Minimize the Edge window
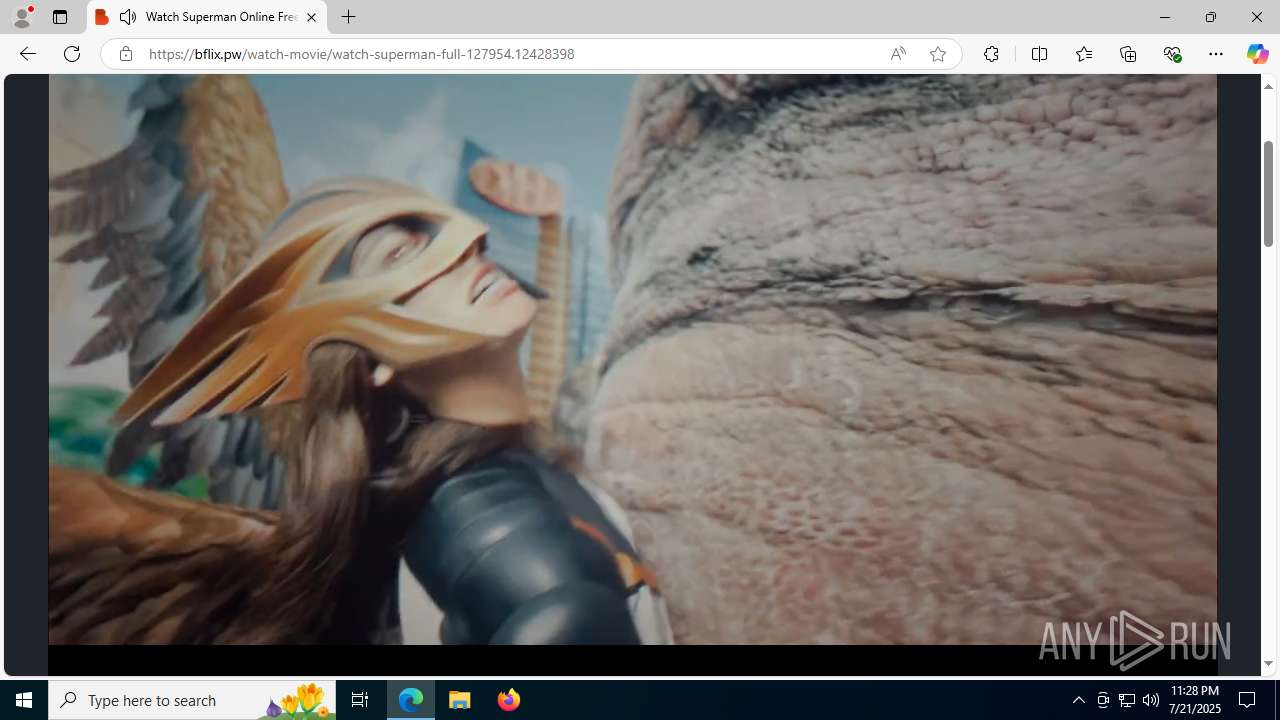 pyautogui.click(x=1164, y=17)
